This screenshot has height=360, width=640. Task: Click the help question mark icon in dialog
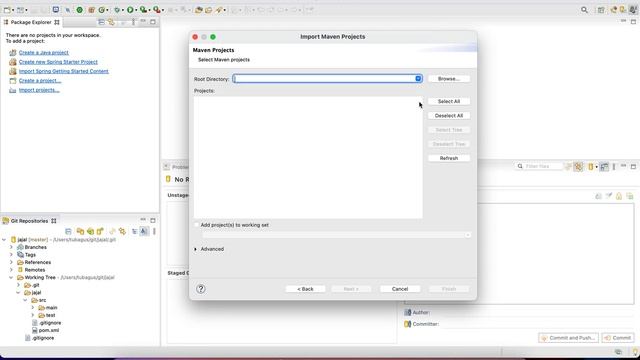point(201,289)
